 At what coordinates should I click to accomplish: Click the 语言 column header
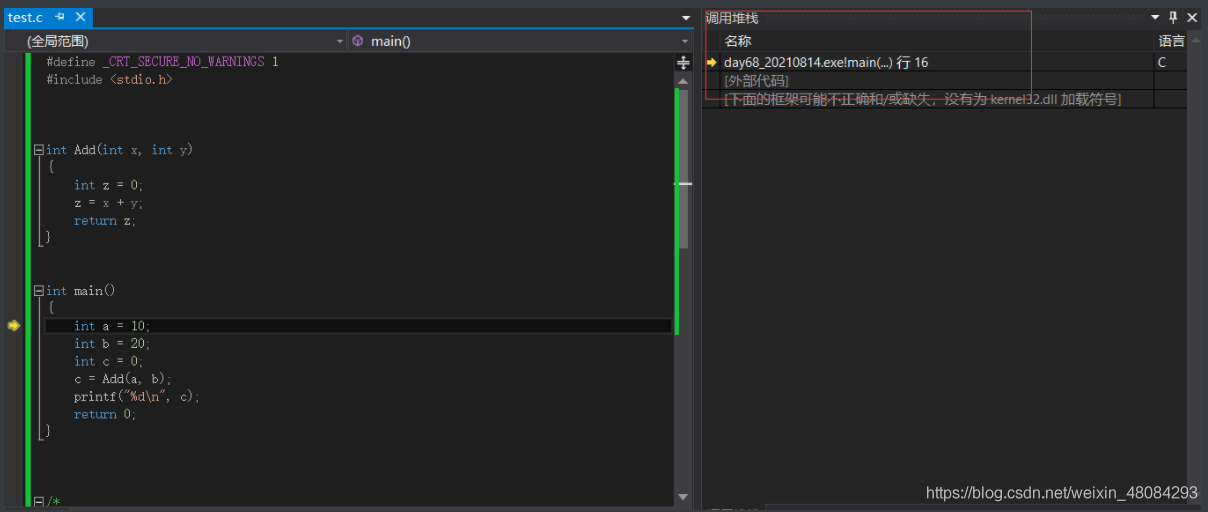pyautogui.click(x=1171, y=41)
